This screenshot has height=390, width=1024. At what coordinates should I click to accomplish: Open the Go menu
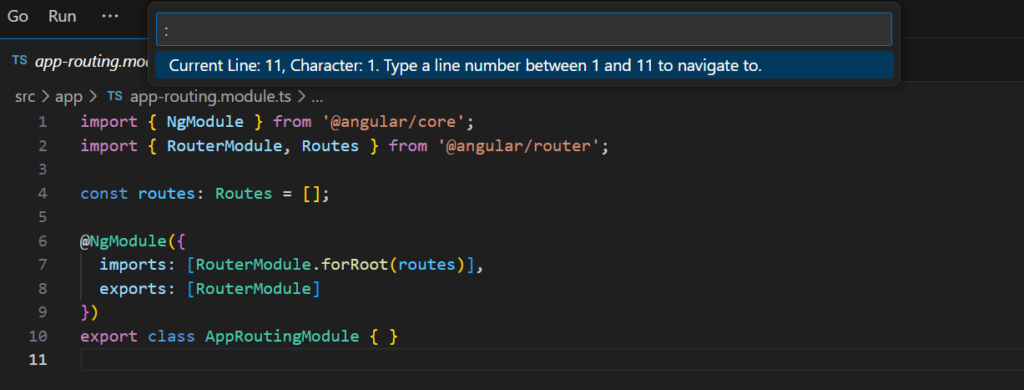coord(18,16)
